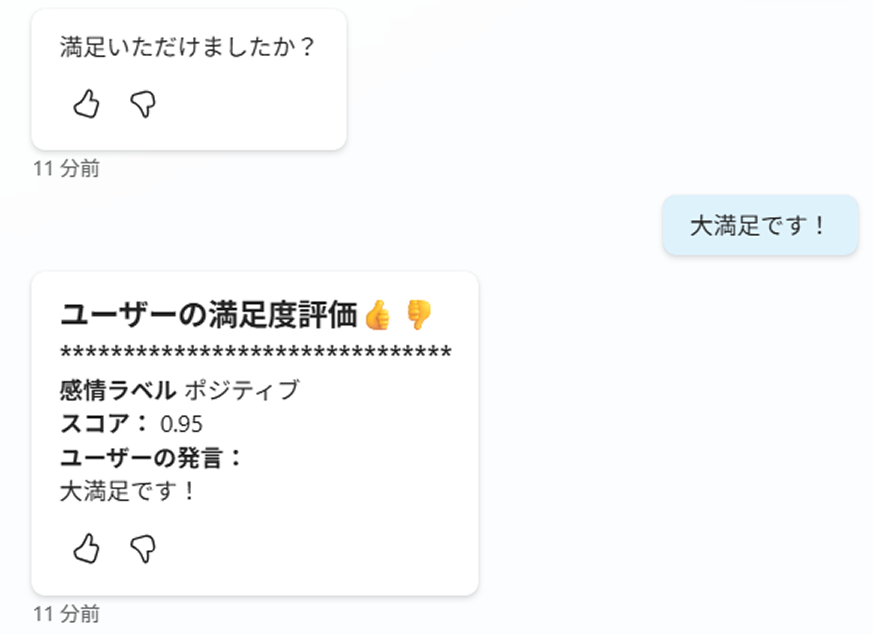Image resolution: width=873 pixels, height=635 pixels.
Task: Select the 0.95 score value
Action: pos(181,425)
